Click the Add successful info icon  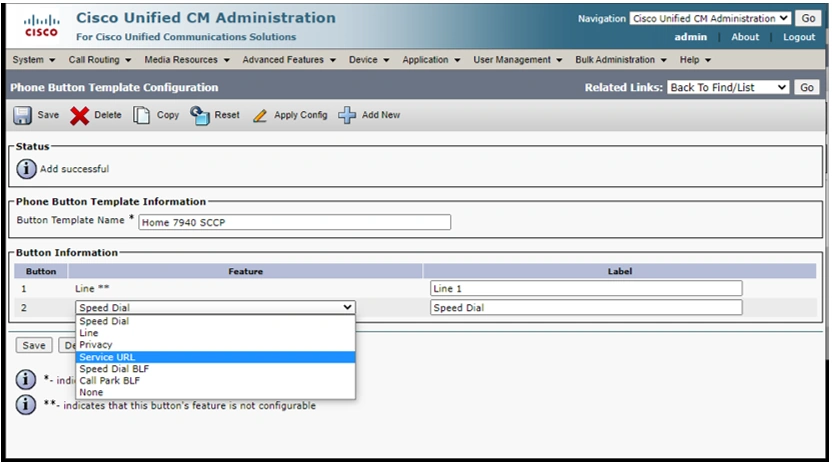[26, 169]
